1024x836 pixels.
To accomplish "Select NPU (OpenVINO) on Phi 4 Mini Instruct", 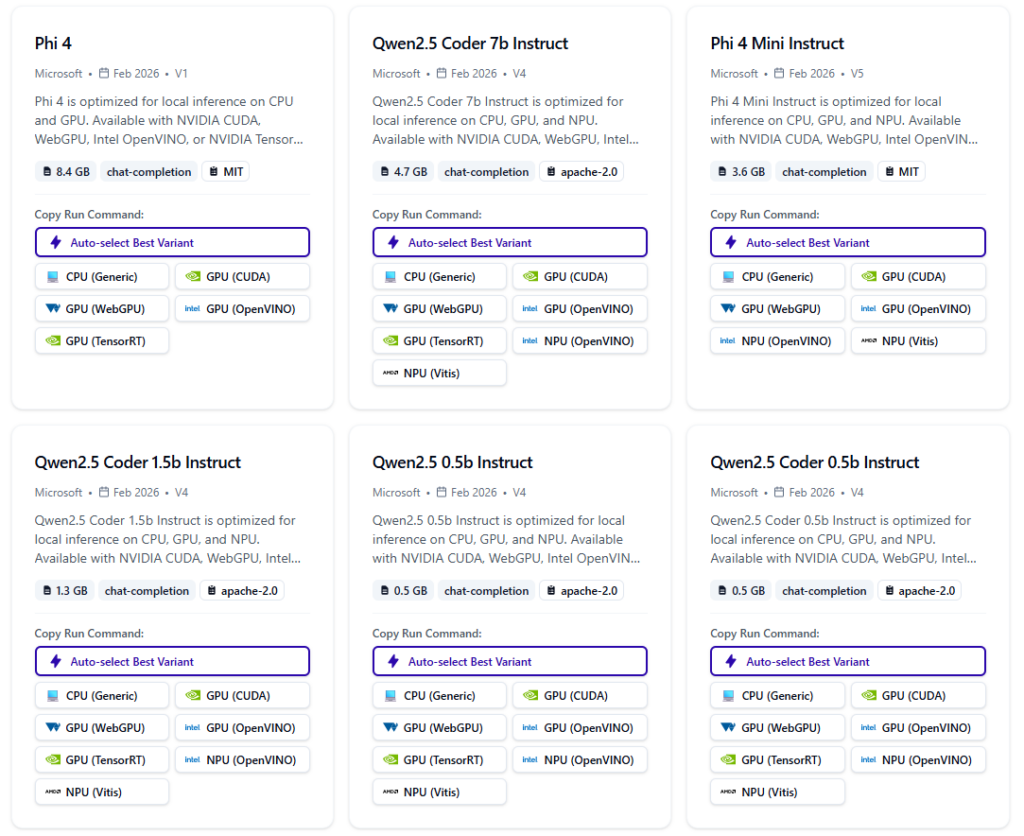I will (x=777, y=340).
